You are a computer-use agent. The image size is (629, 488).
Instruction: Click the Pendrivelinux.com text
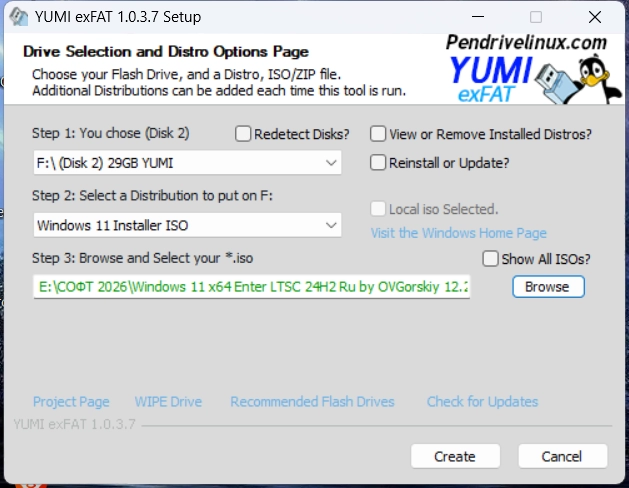526,43
